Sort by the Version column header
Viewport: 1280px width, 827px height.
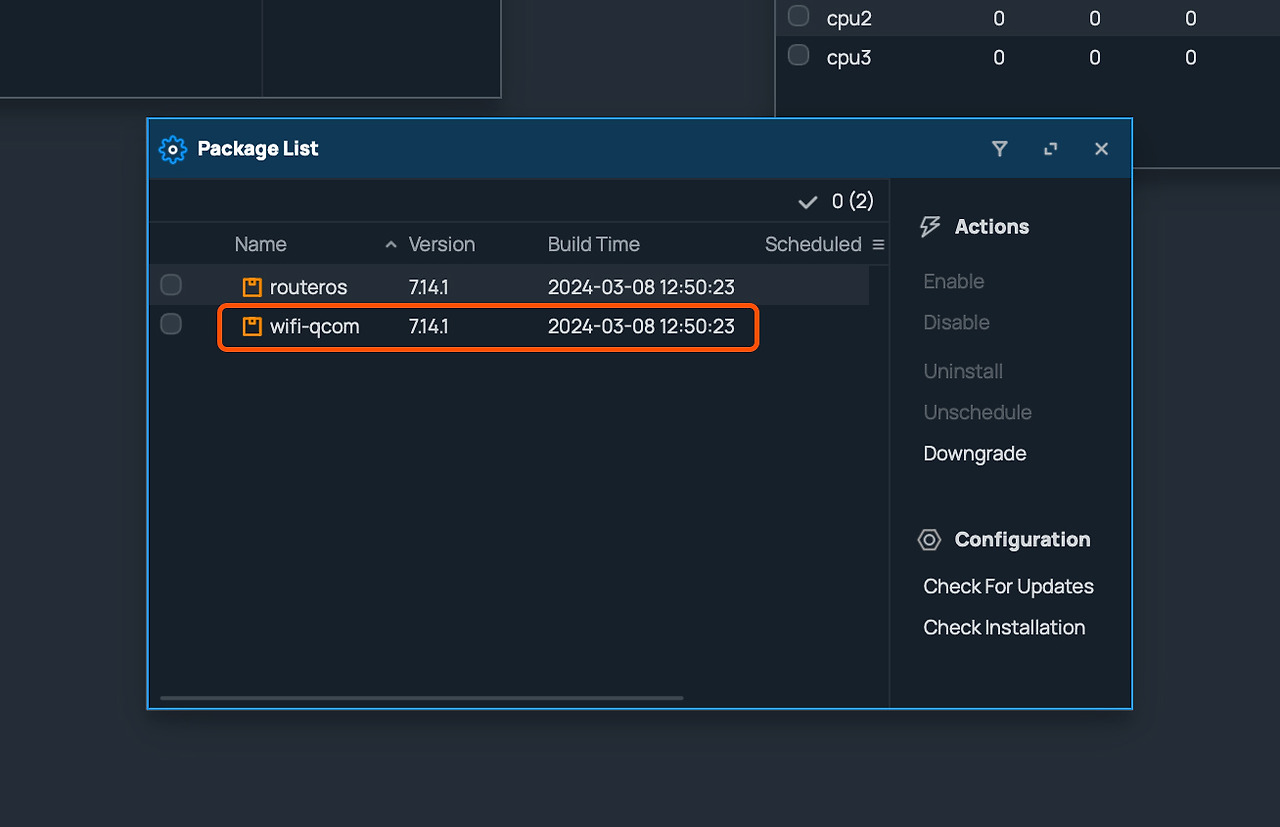click(442, 245)
